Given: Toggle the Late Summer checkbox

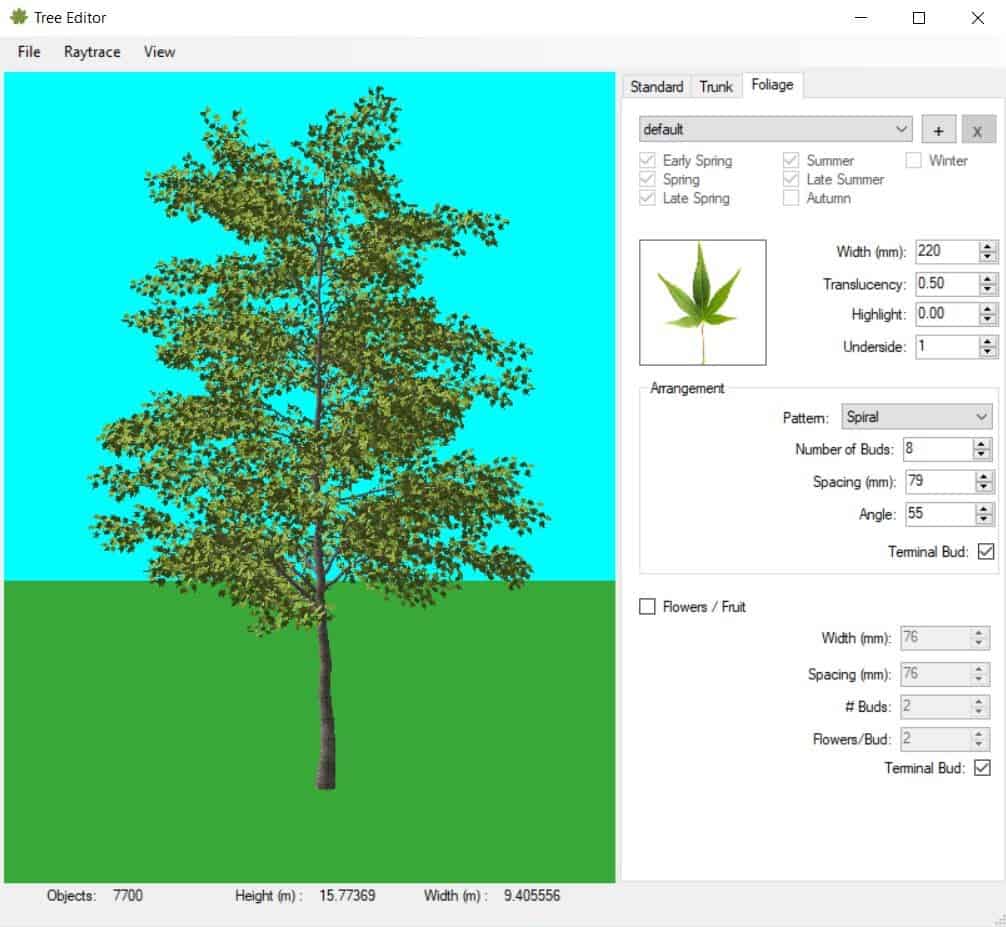Looking at the screenshot, I should 791,179.
